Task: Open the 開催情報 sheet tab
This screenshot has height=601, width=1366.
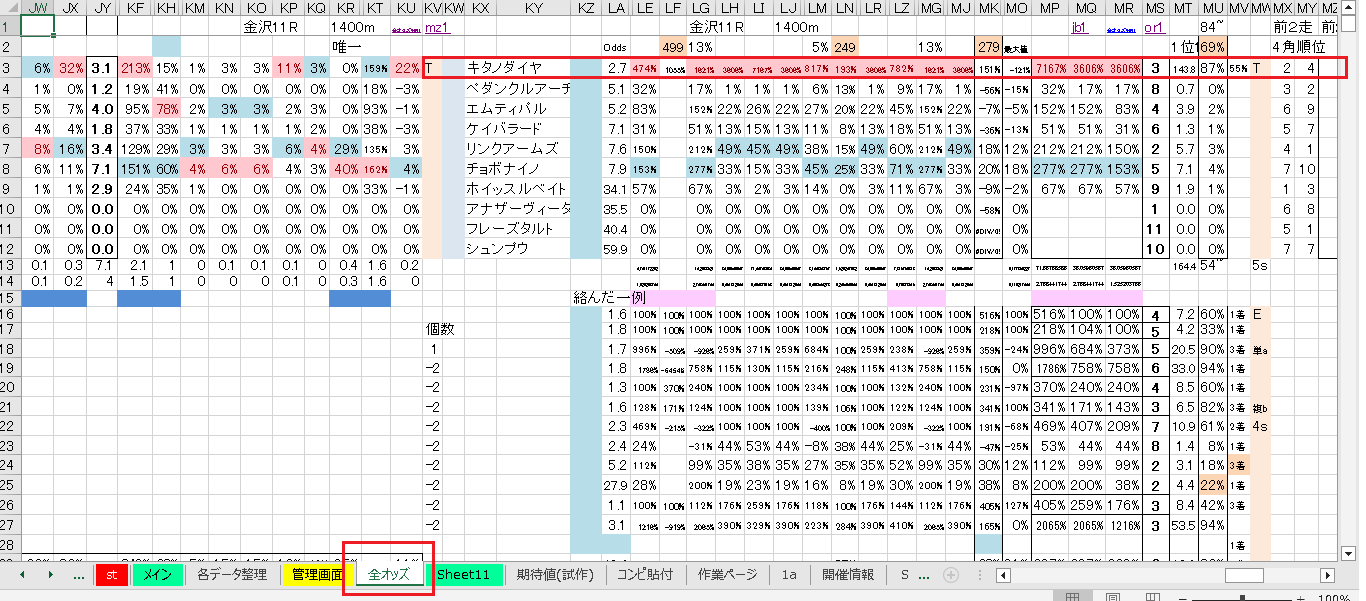Action: click(x=847, y=575)
